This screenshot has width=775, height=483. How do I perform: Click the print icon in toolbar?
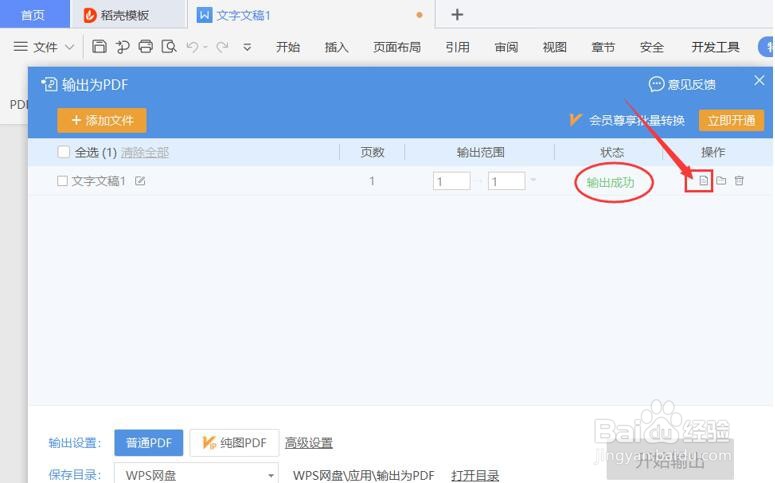click(x=146, y=46)
